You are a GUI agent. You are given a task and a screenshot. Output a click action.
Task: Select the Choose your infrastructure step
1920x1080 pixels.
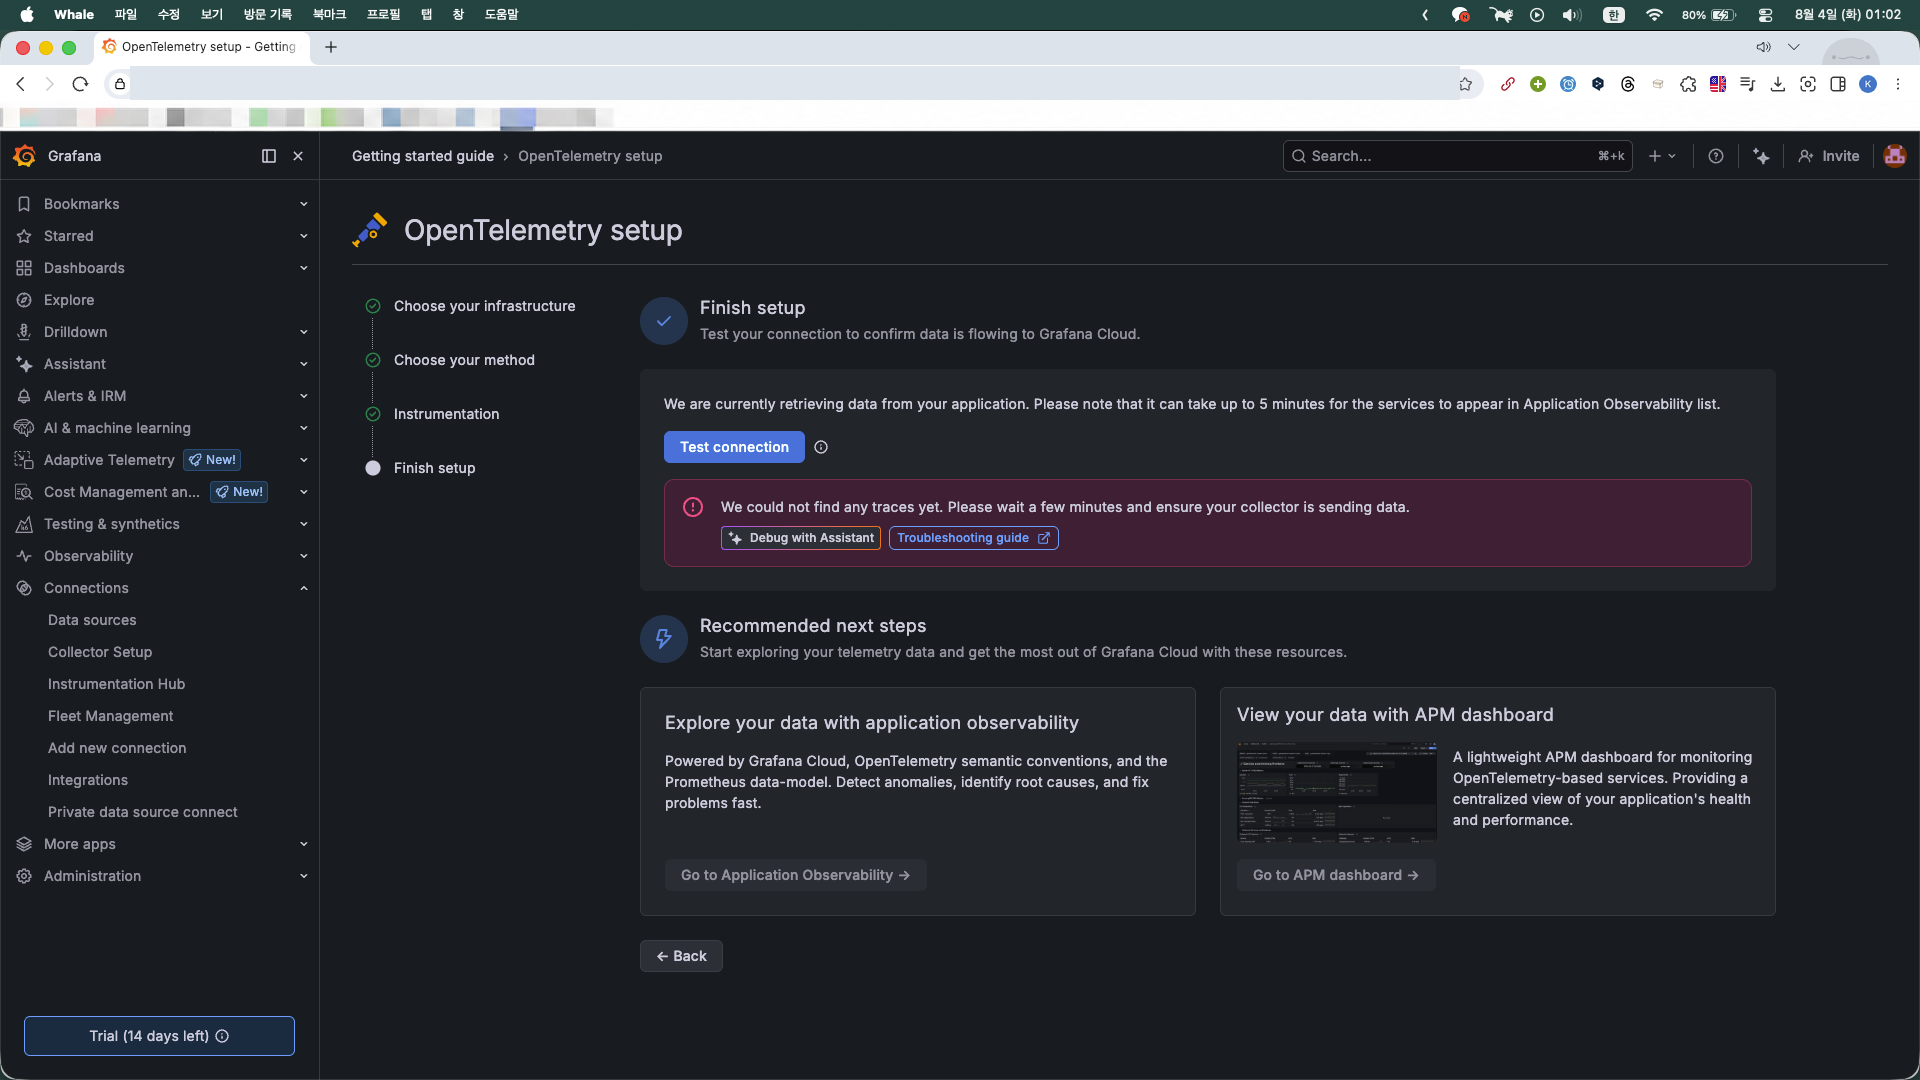coord(484,306)
